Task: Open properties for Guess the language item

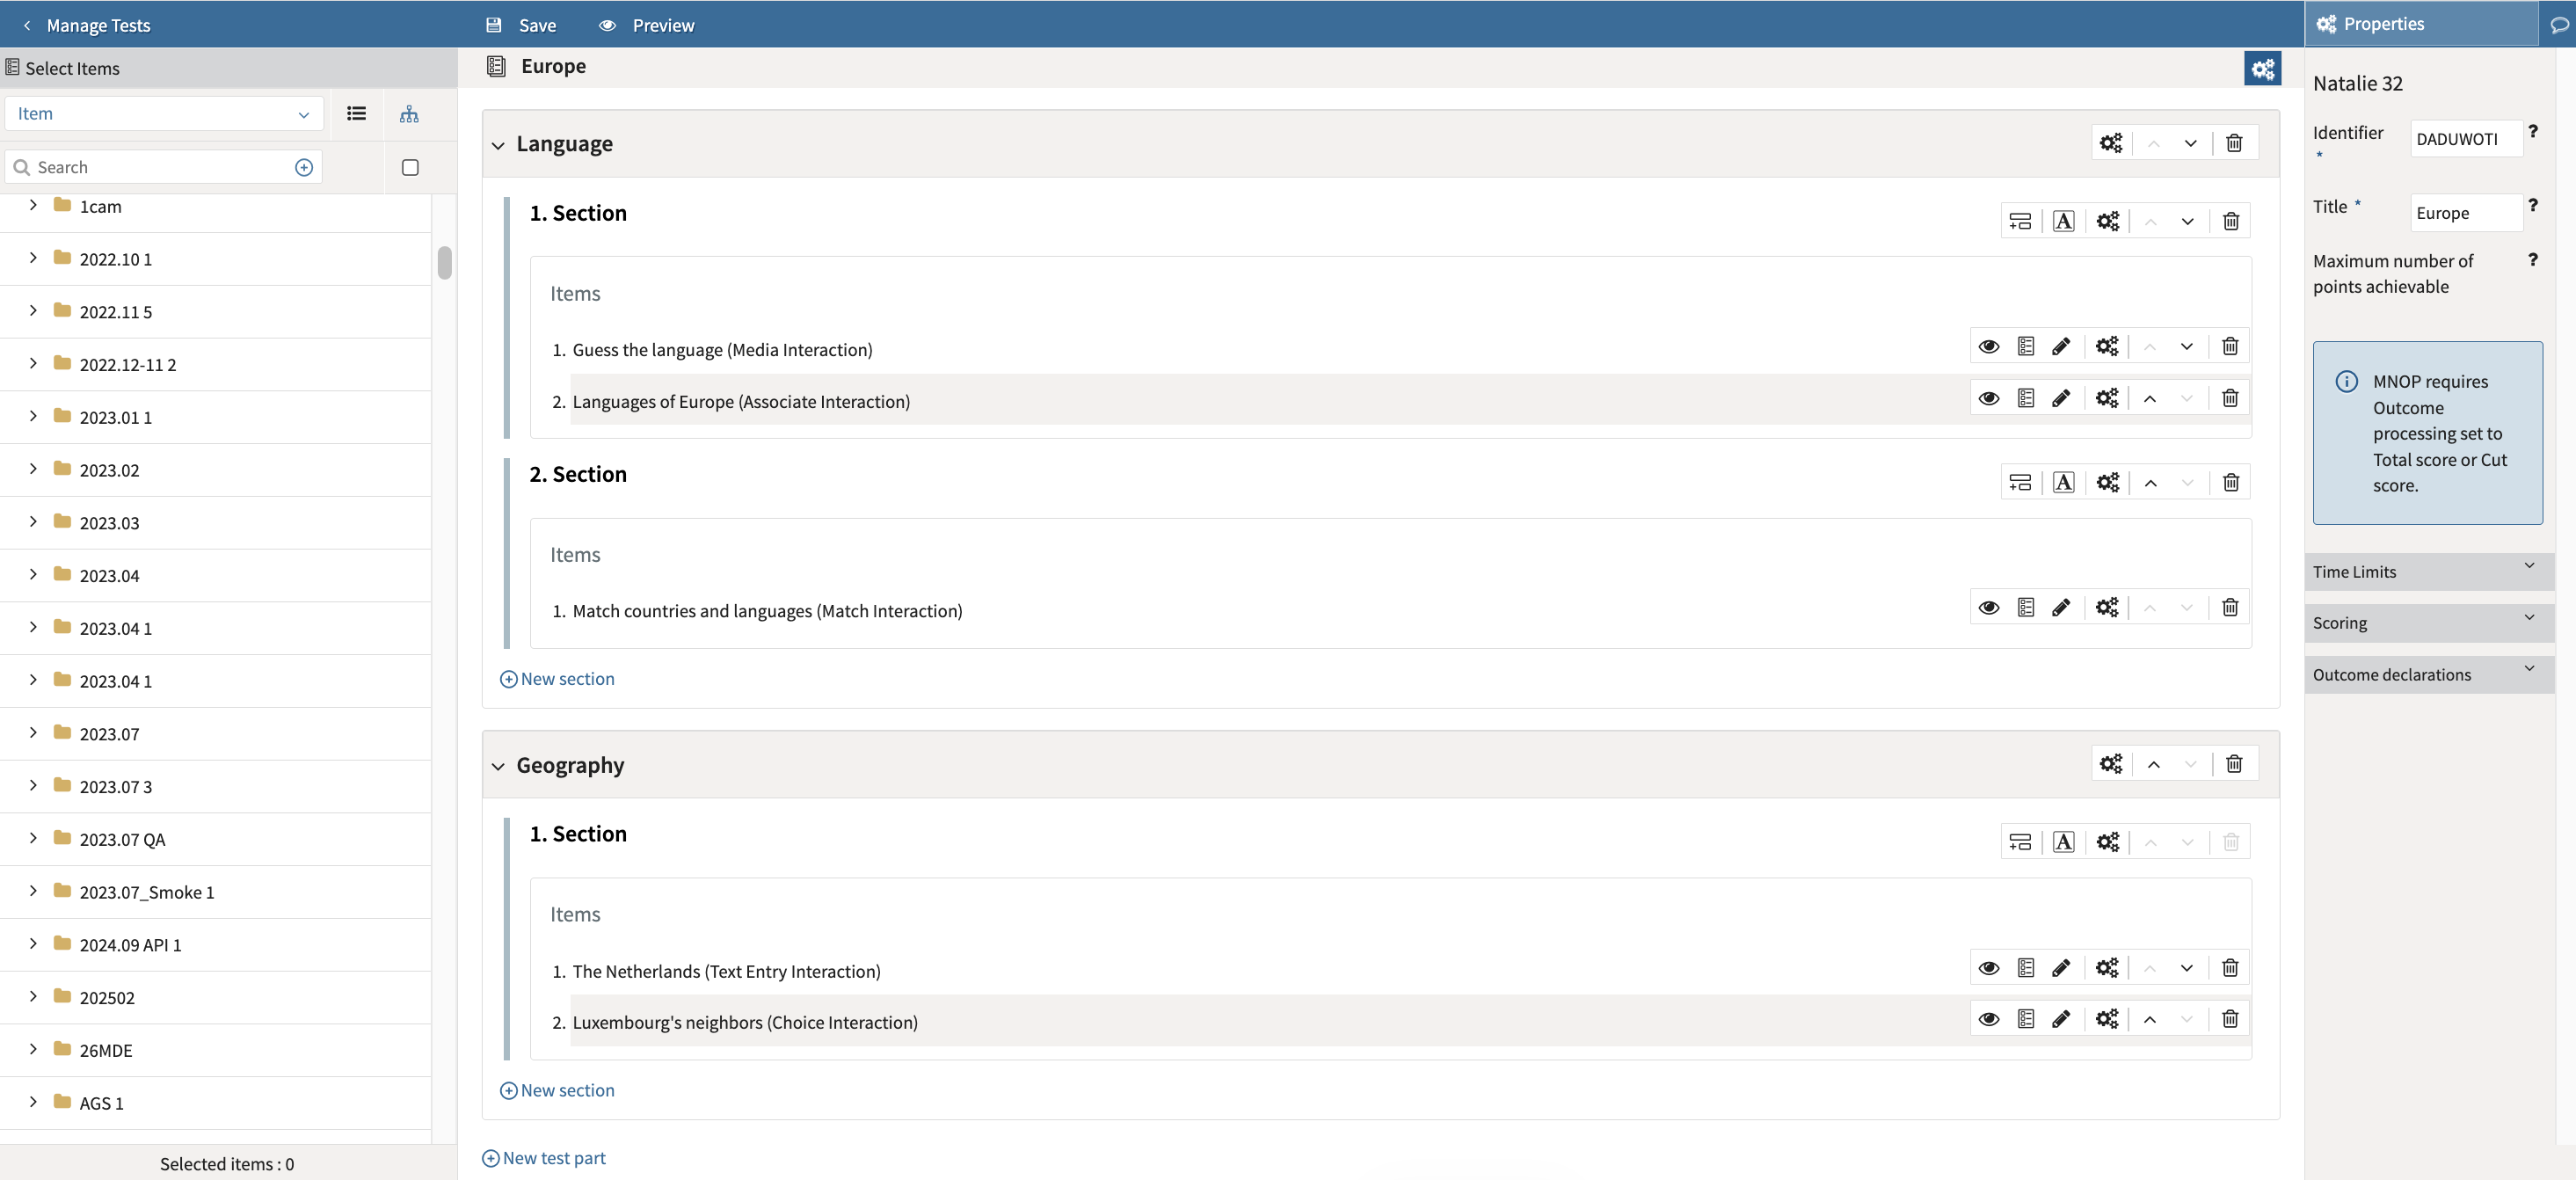Action: pos(2106,346)
